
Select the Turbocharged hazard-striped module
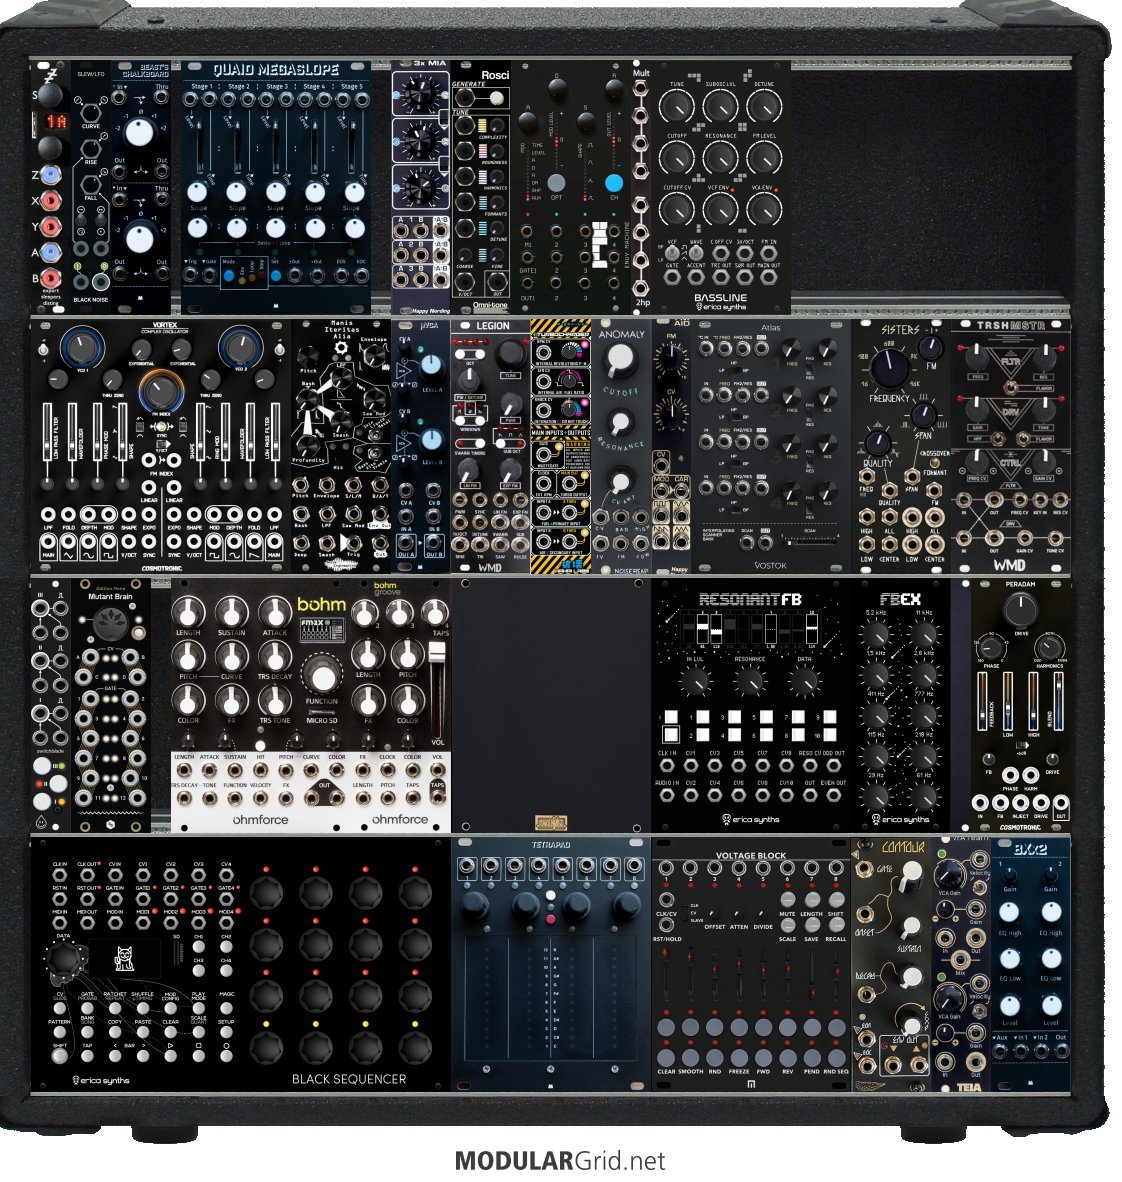click(x=560, y=446)
